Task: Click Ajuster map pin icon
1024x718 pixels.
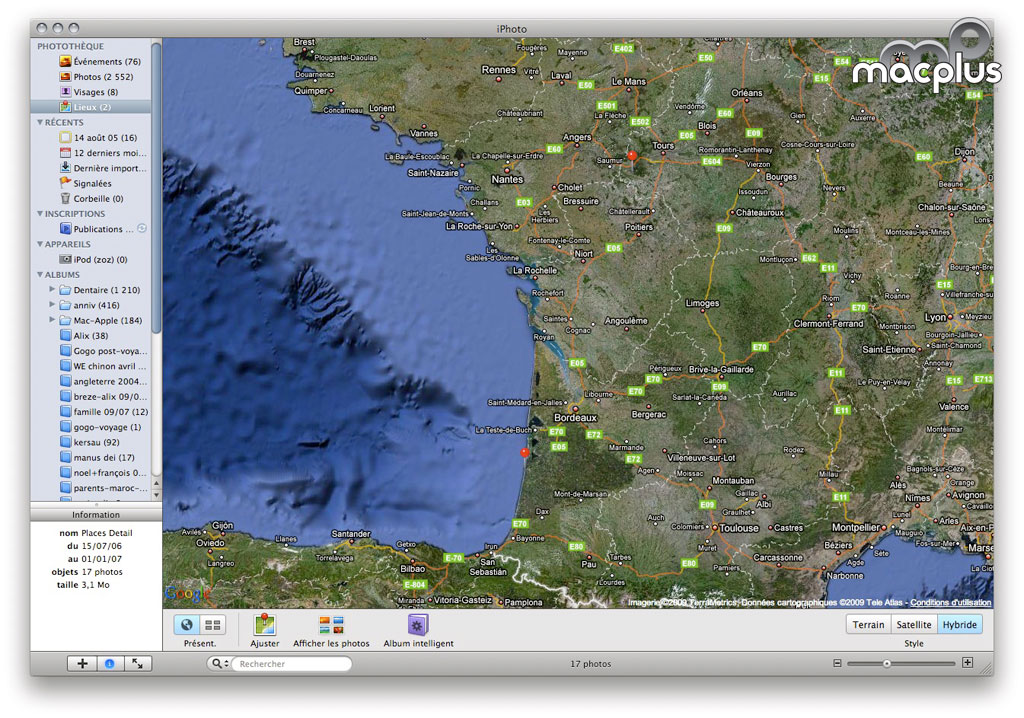Action: coord(264,625)
